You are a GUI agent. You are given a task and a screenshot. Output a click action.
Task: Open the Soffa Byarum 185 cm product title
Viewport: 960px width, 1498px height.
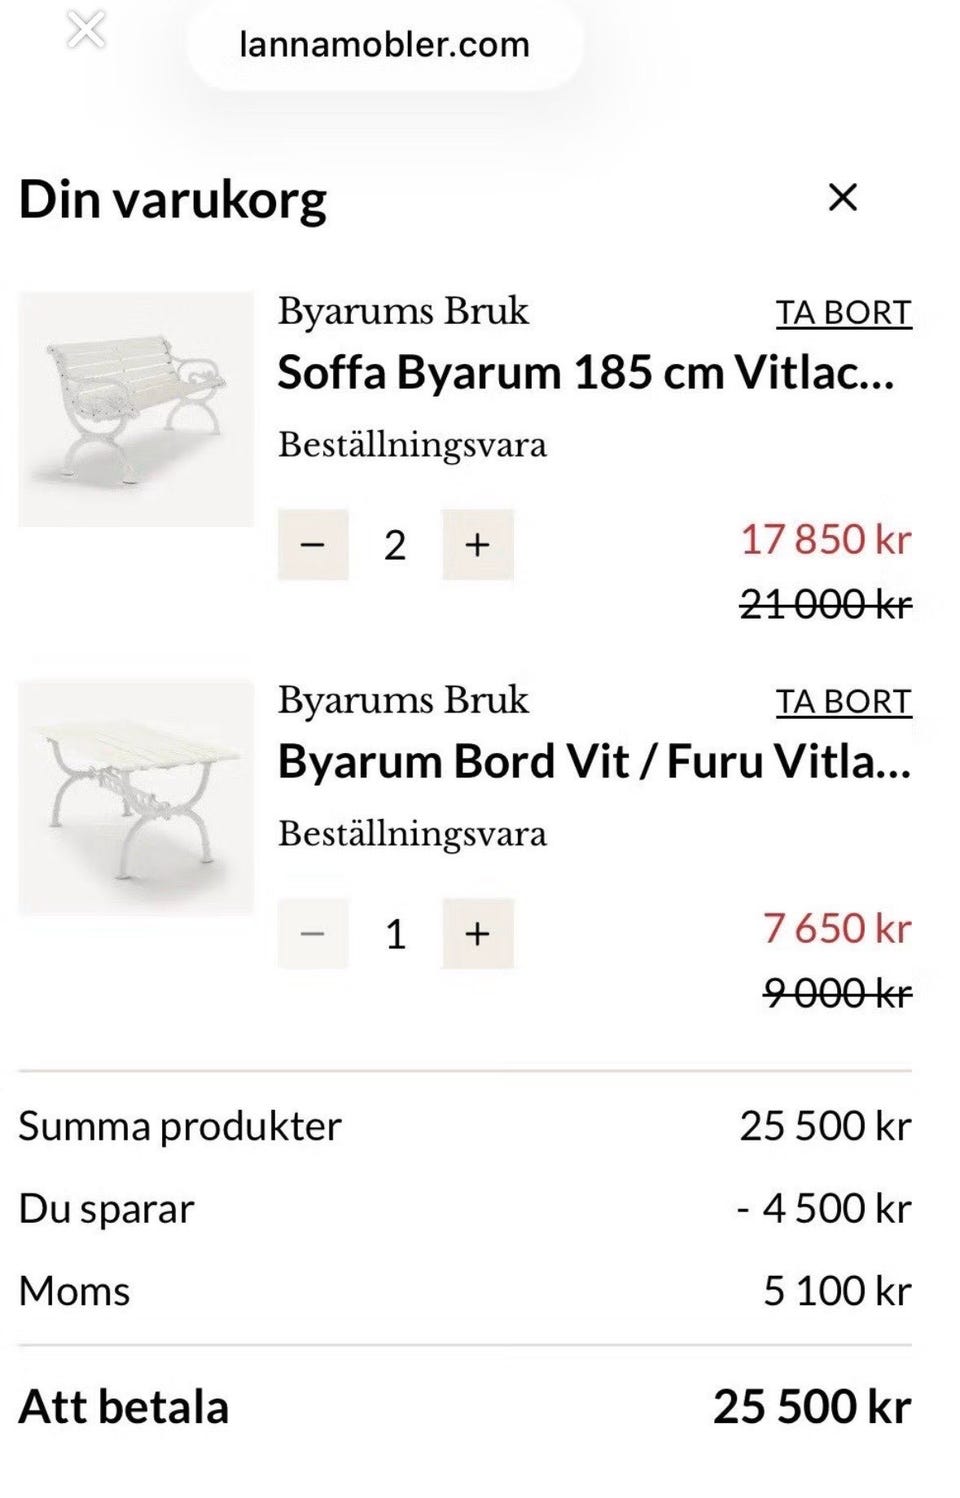(x=585, y=373)
